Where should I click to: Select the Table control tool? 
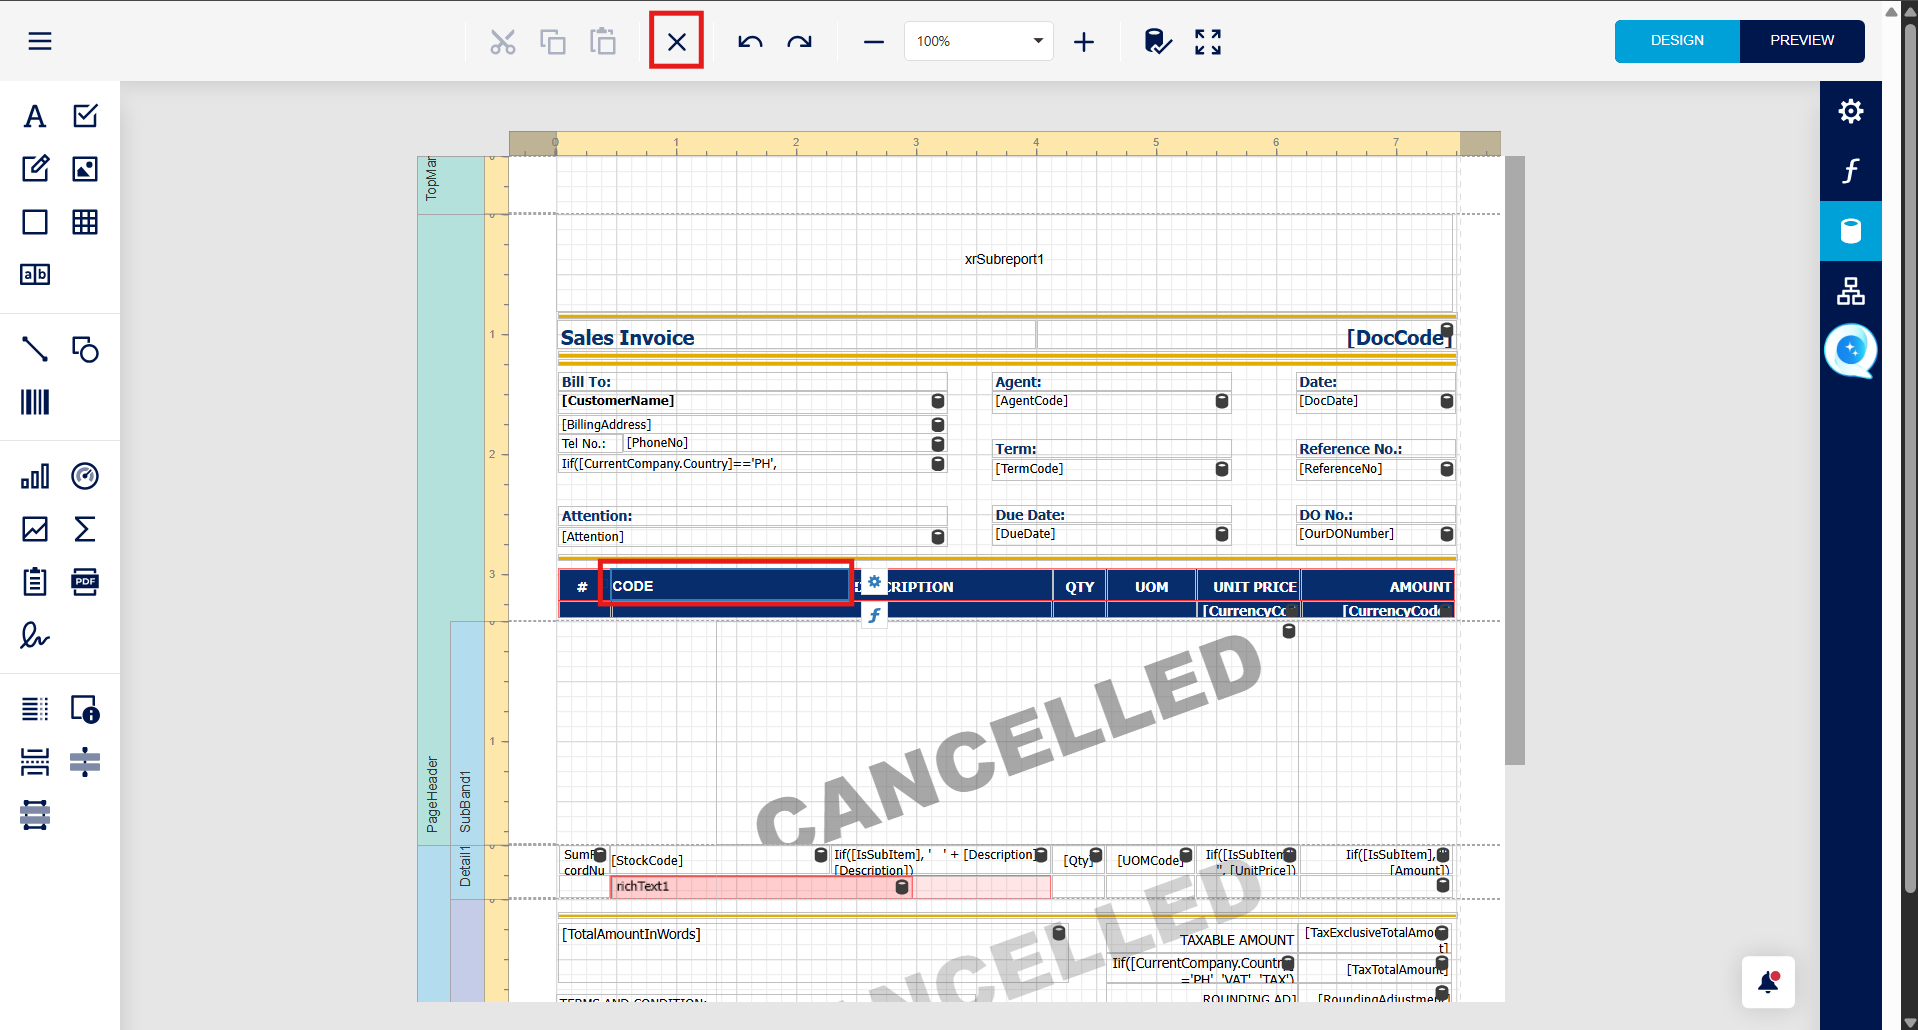pos(85,222)
